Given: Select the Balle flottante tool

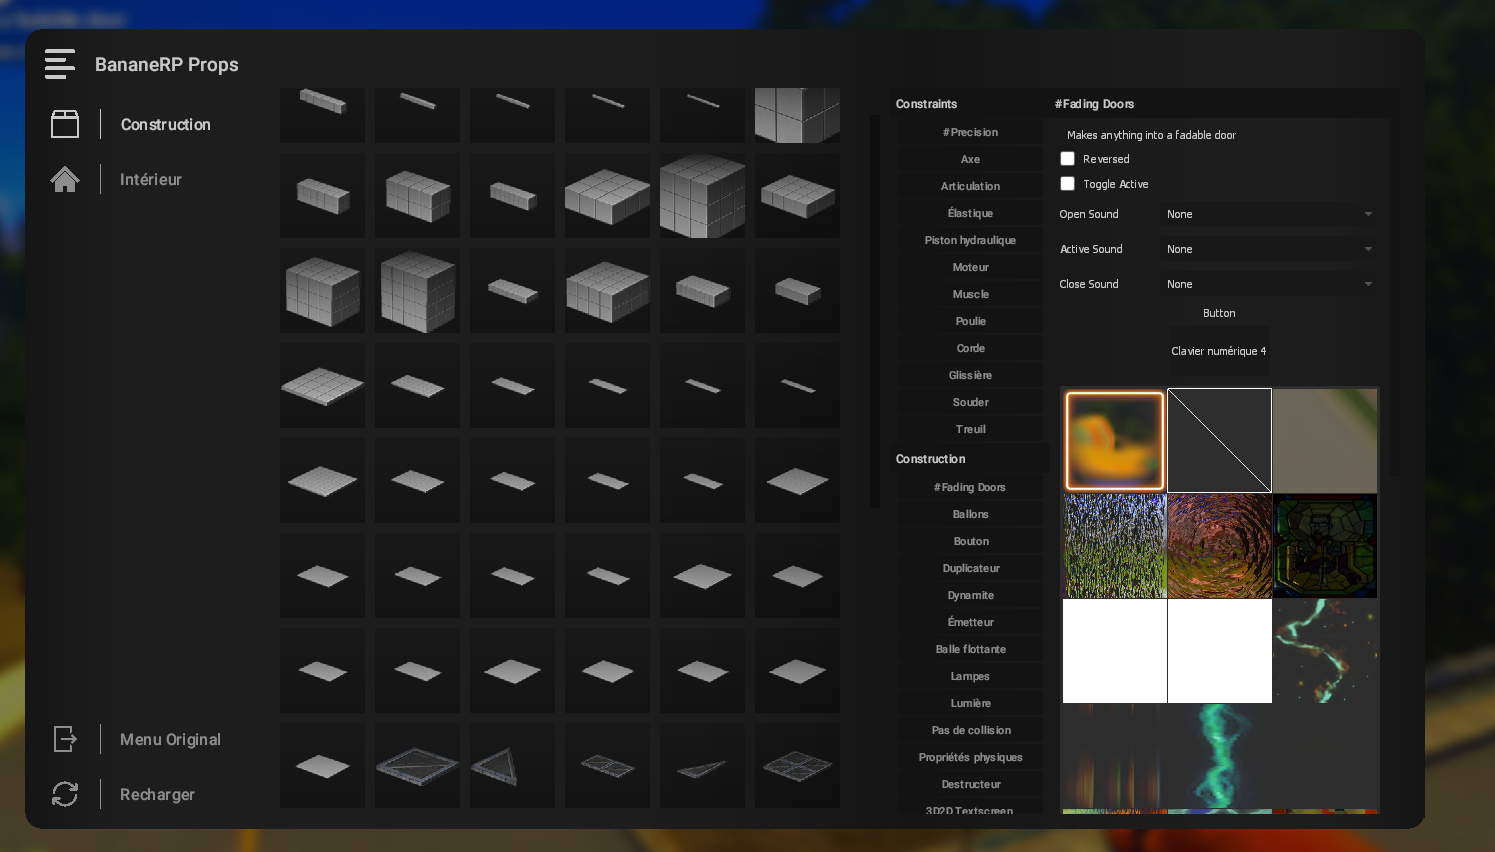Looking at the screenshot, I should click(970, 649).
